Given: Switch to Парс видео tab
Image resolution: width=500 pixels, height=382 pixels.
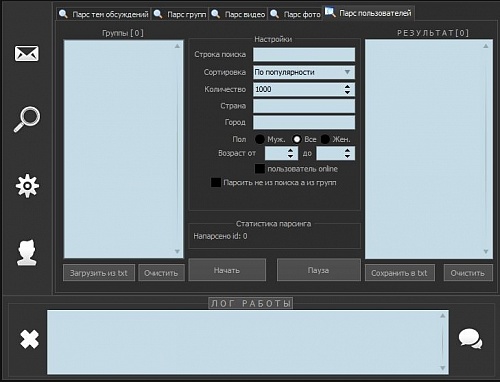Looking at the screenshot, I should [x=238, y=14].
